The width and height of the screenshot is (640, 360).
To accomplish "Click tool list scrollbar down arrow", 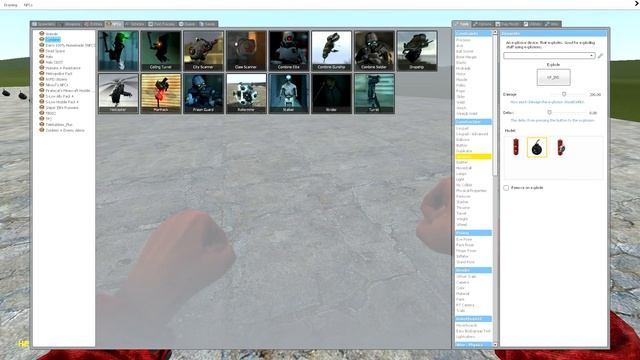I will pos(495,344).
